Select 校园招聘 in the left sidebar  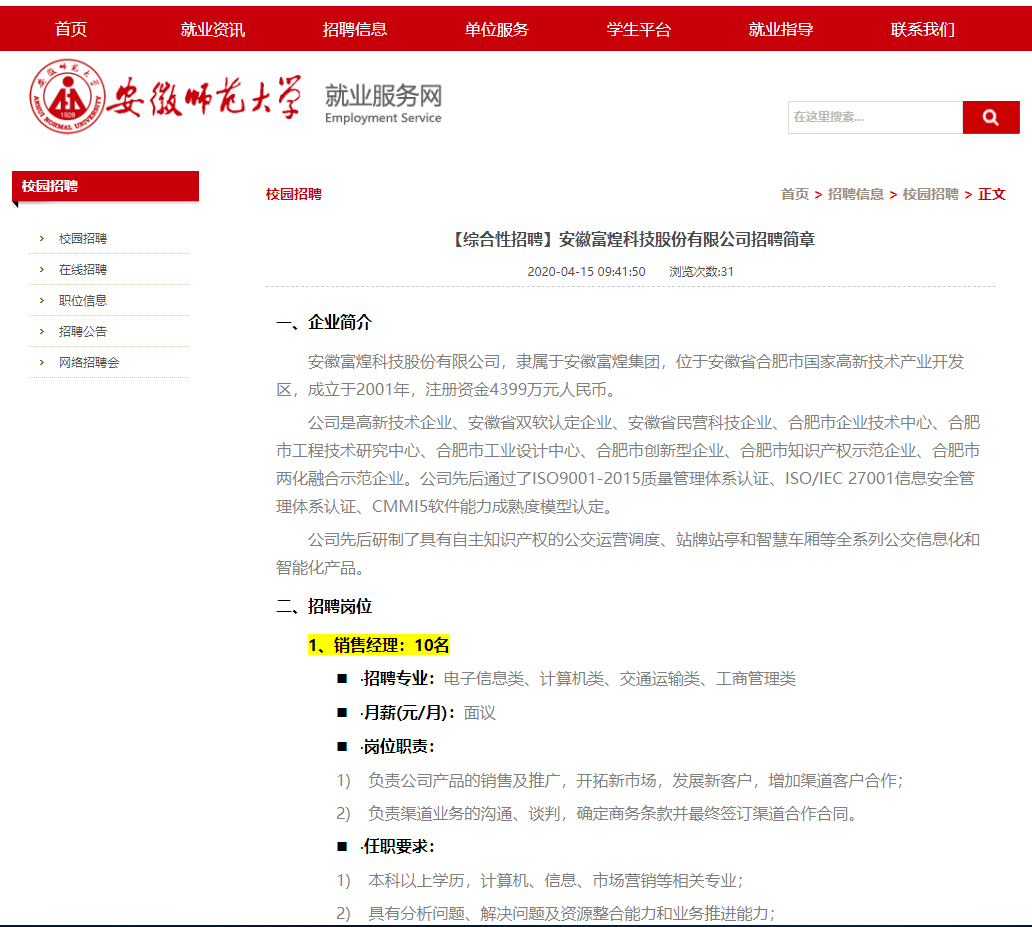tap(83, 240)
